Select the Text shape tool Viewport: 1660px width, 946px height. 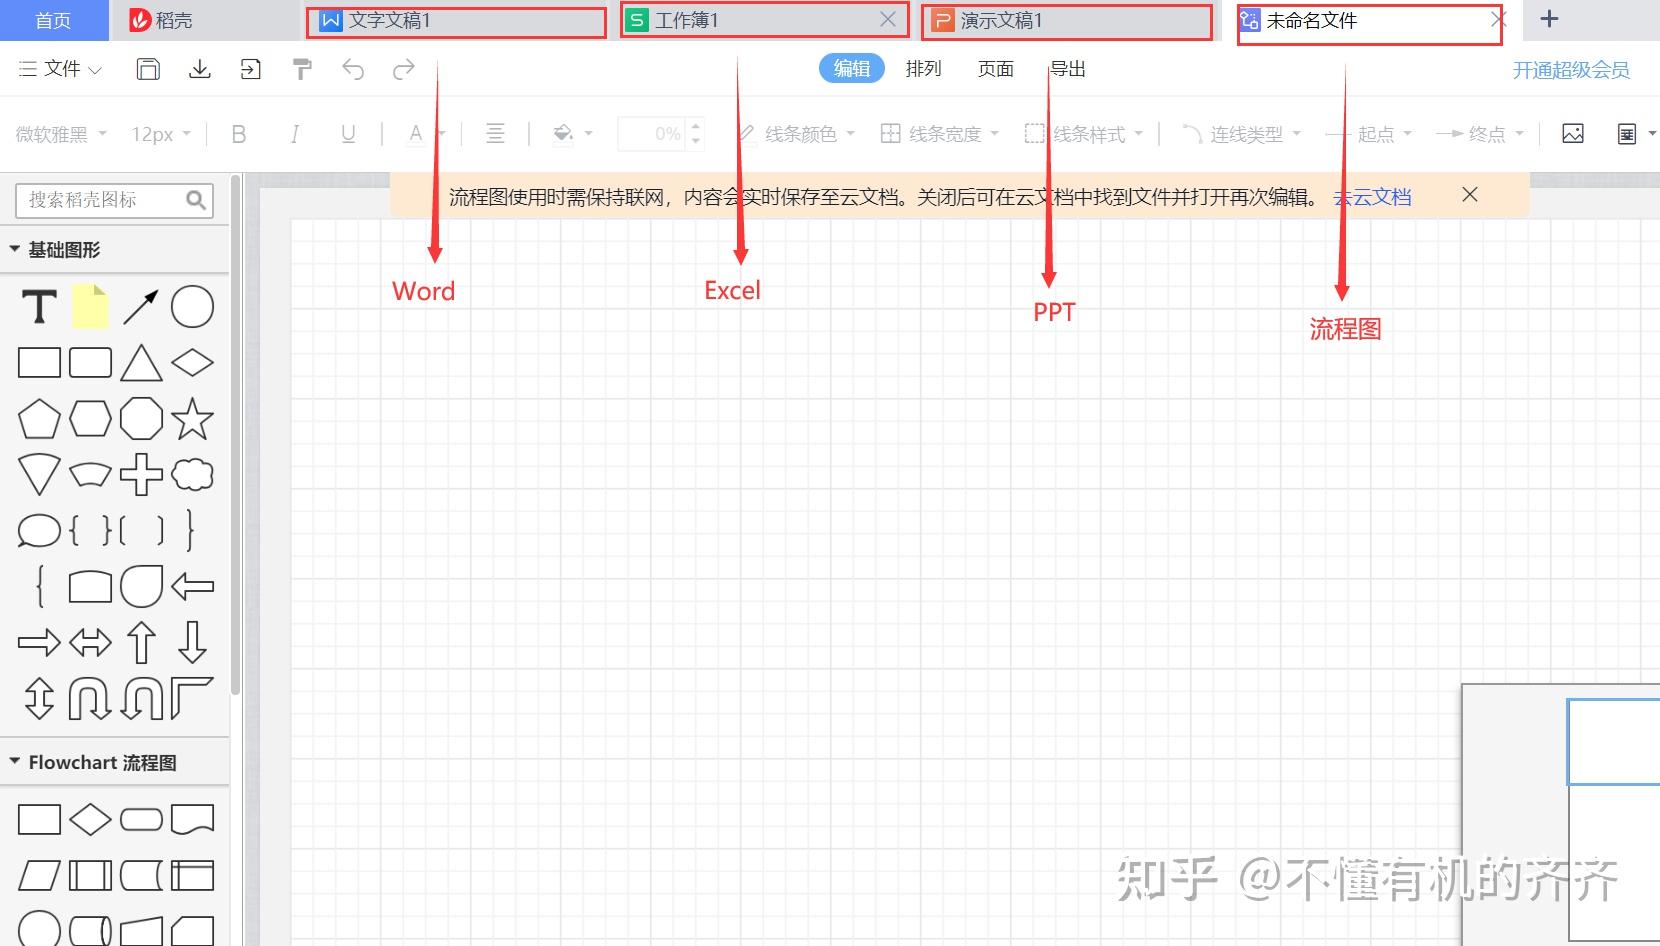point(39,307)
